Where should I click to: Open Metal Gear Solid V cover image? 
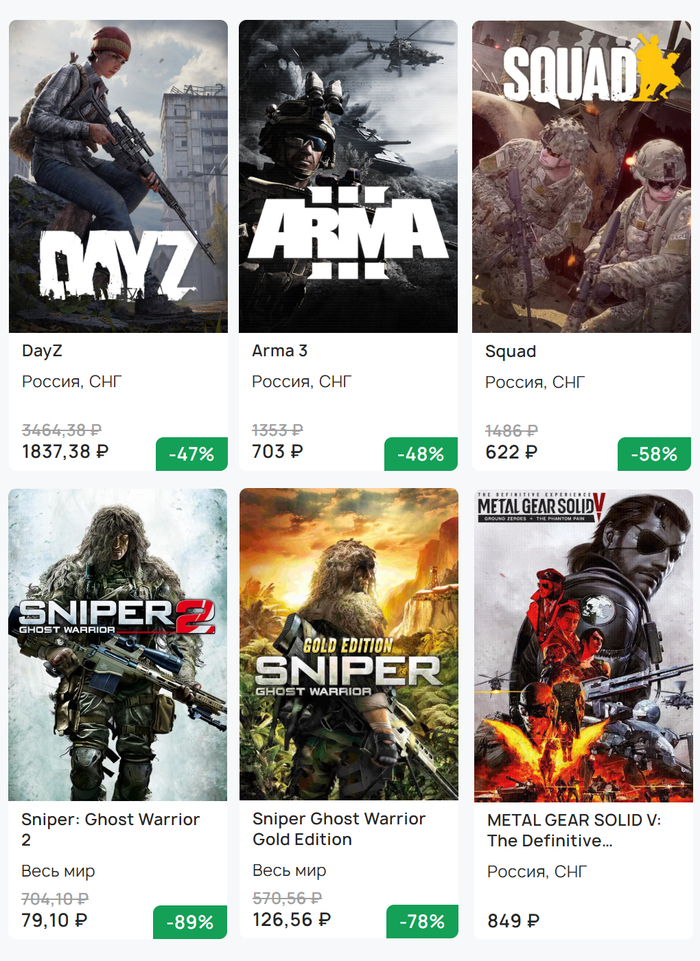pos(581,644)
